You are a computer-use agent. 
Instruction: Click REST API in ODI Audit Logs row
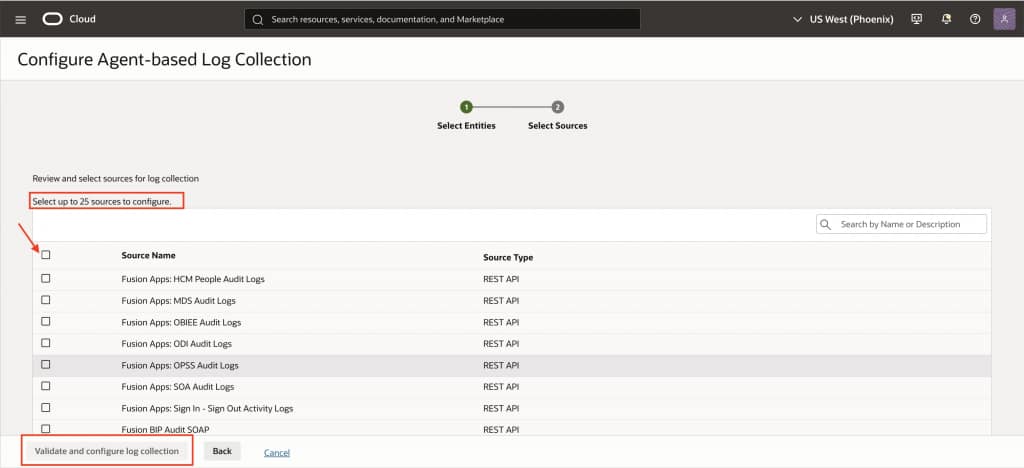(x=501, y=343)
